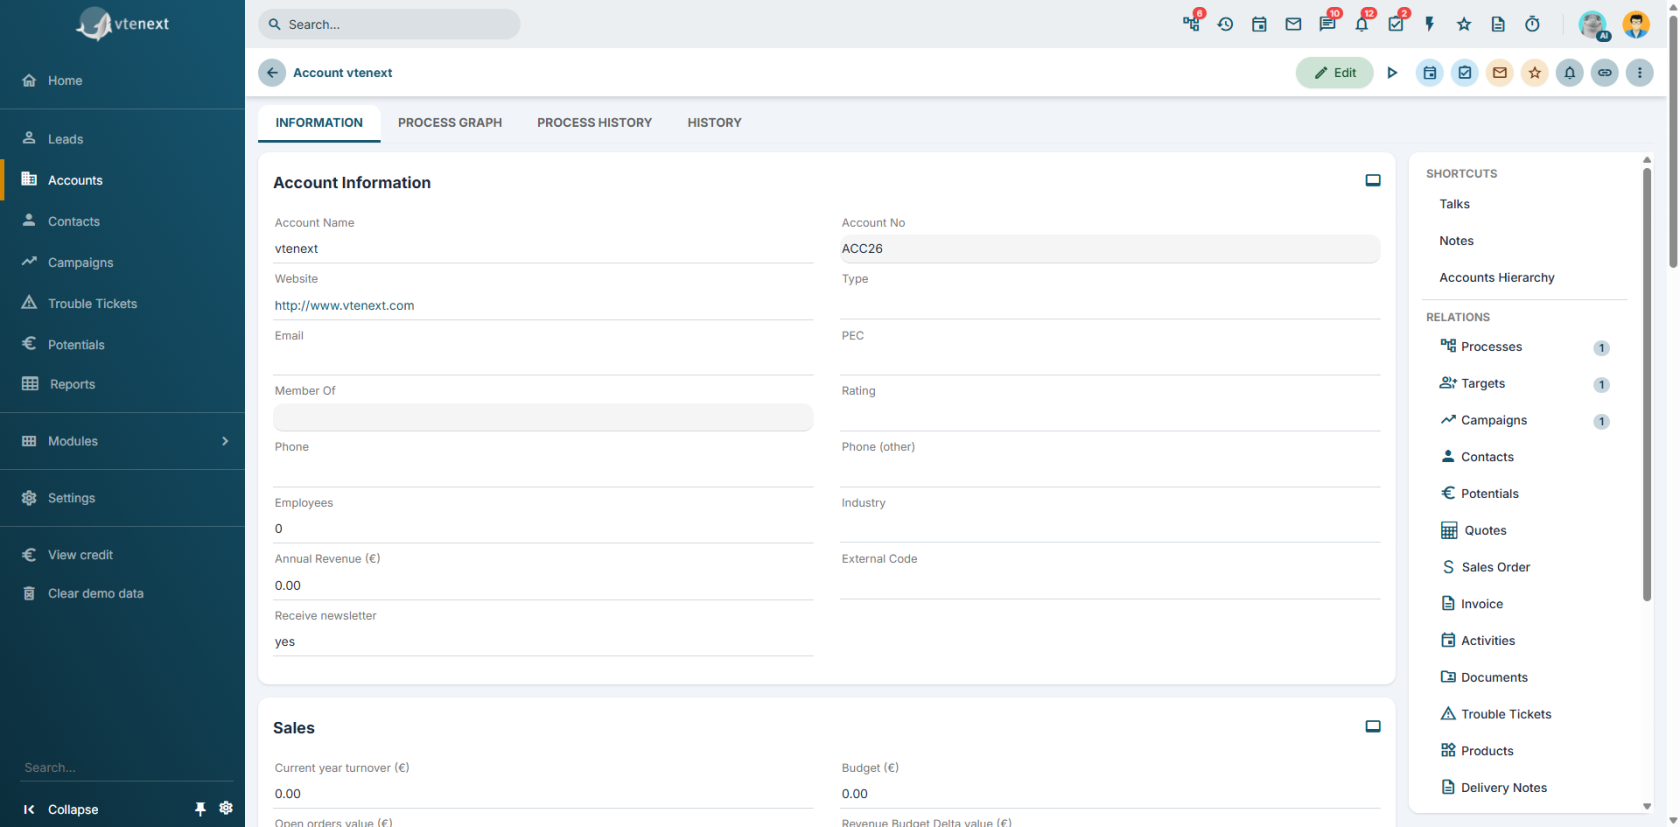
Task: Open notifications bell in top bar
Action: pyautogui.click(x=1362, y=24)
